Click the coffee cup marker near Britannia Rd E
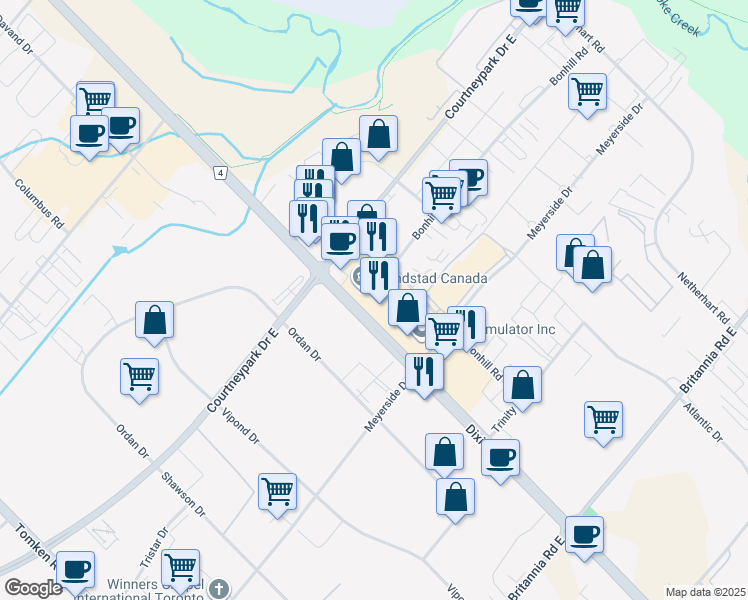 [584, 534]
